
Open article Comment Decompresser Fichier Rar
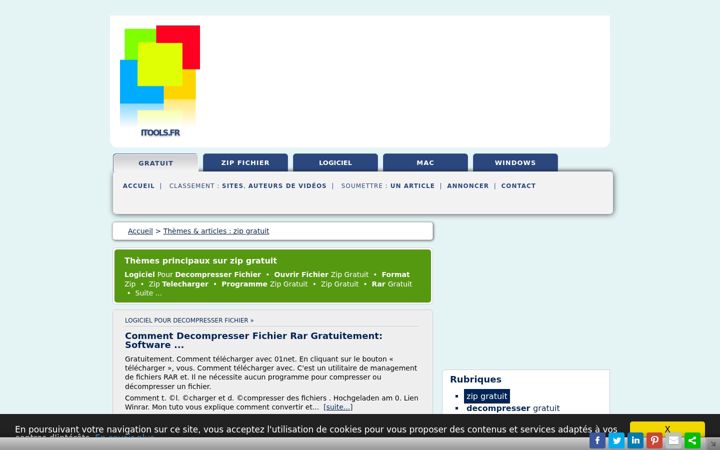[x=253, y=340]
